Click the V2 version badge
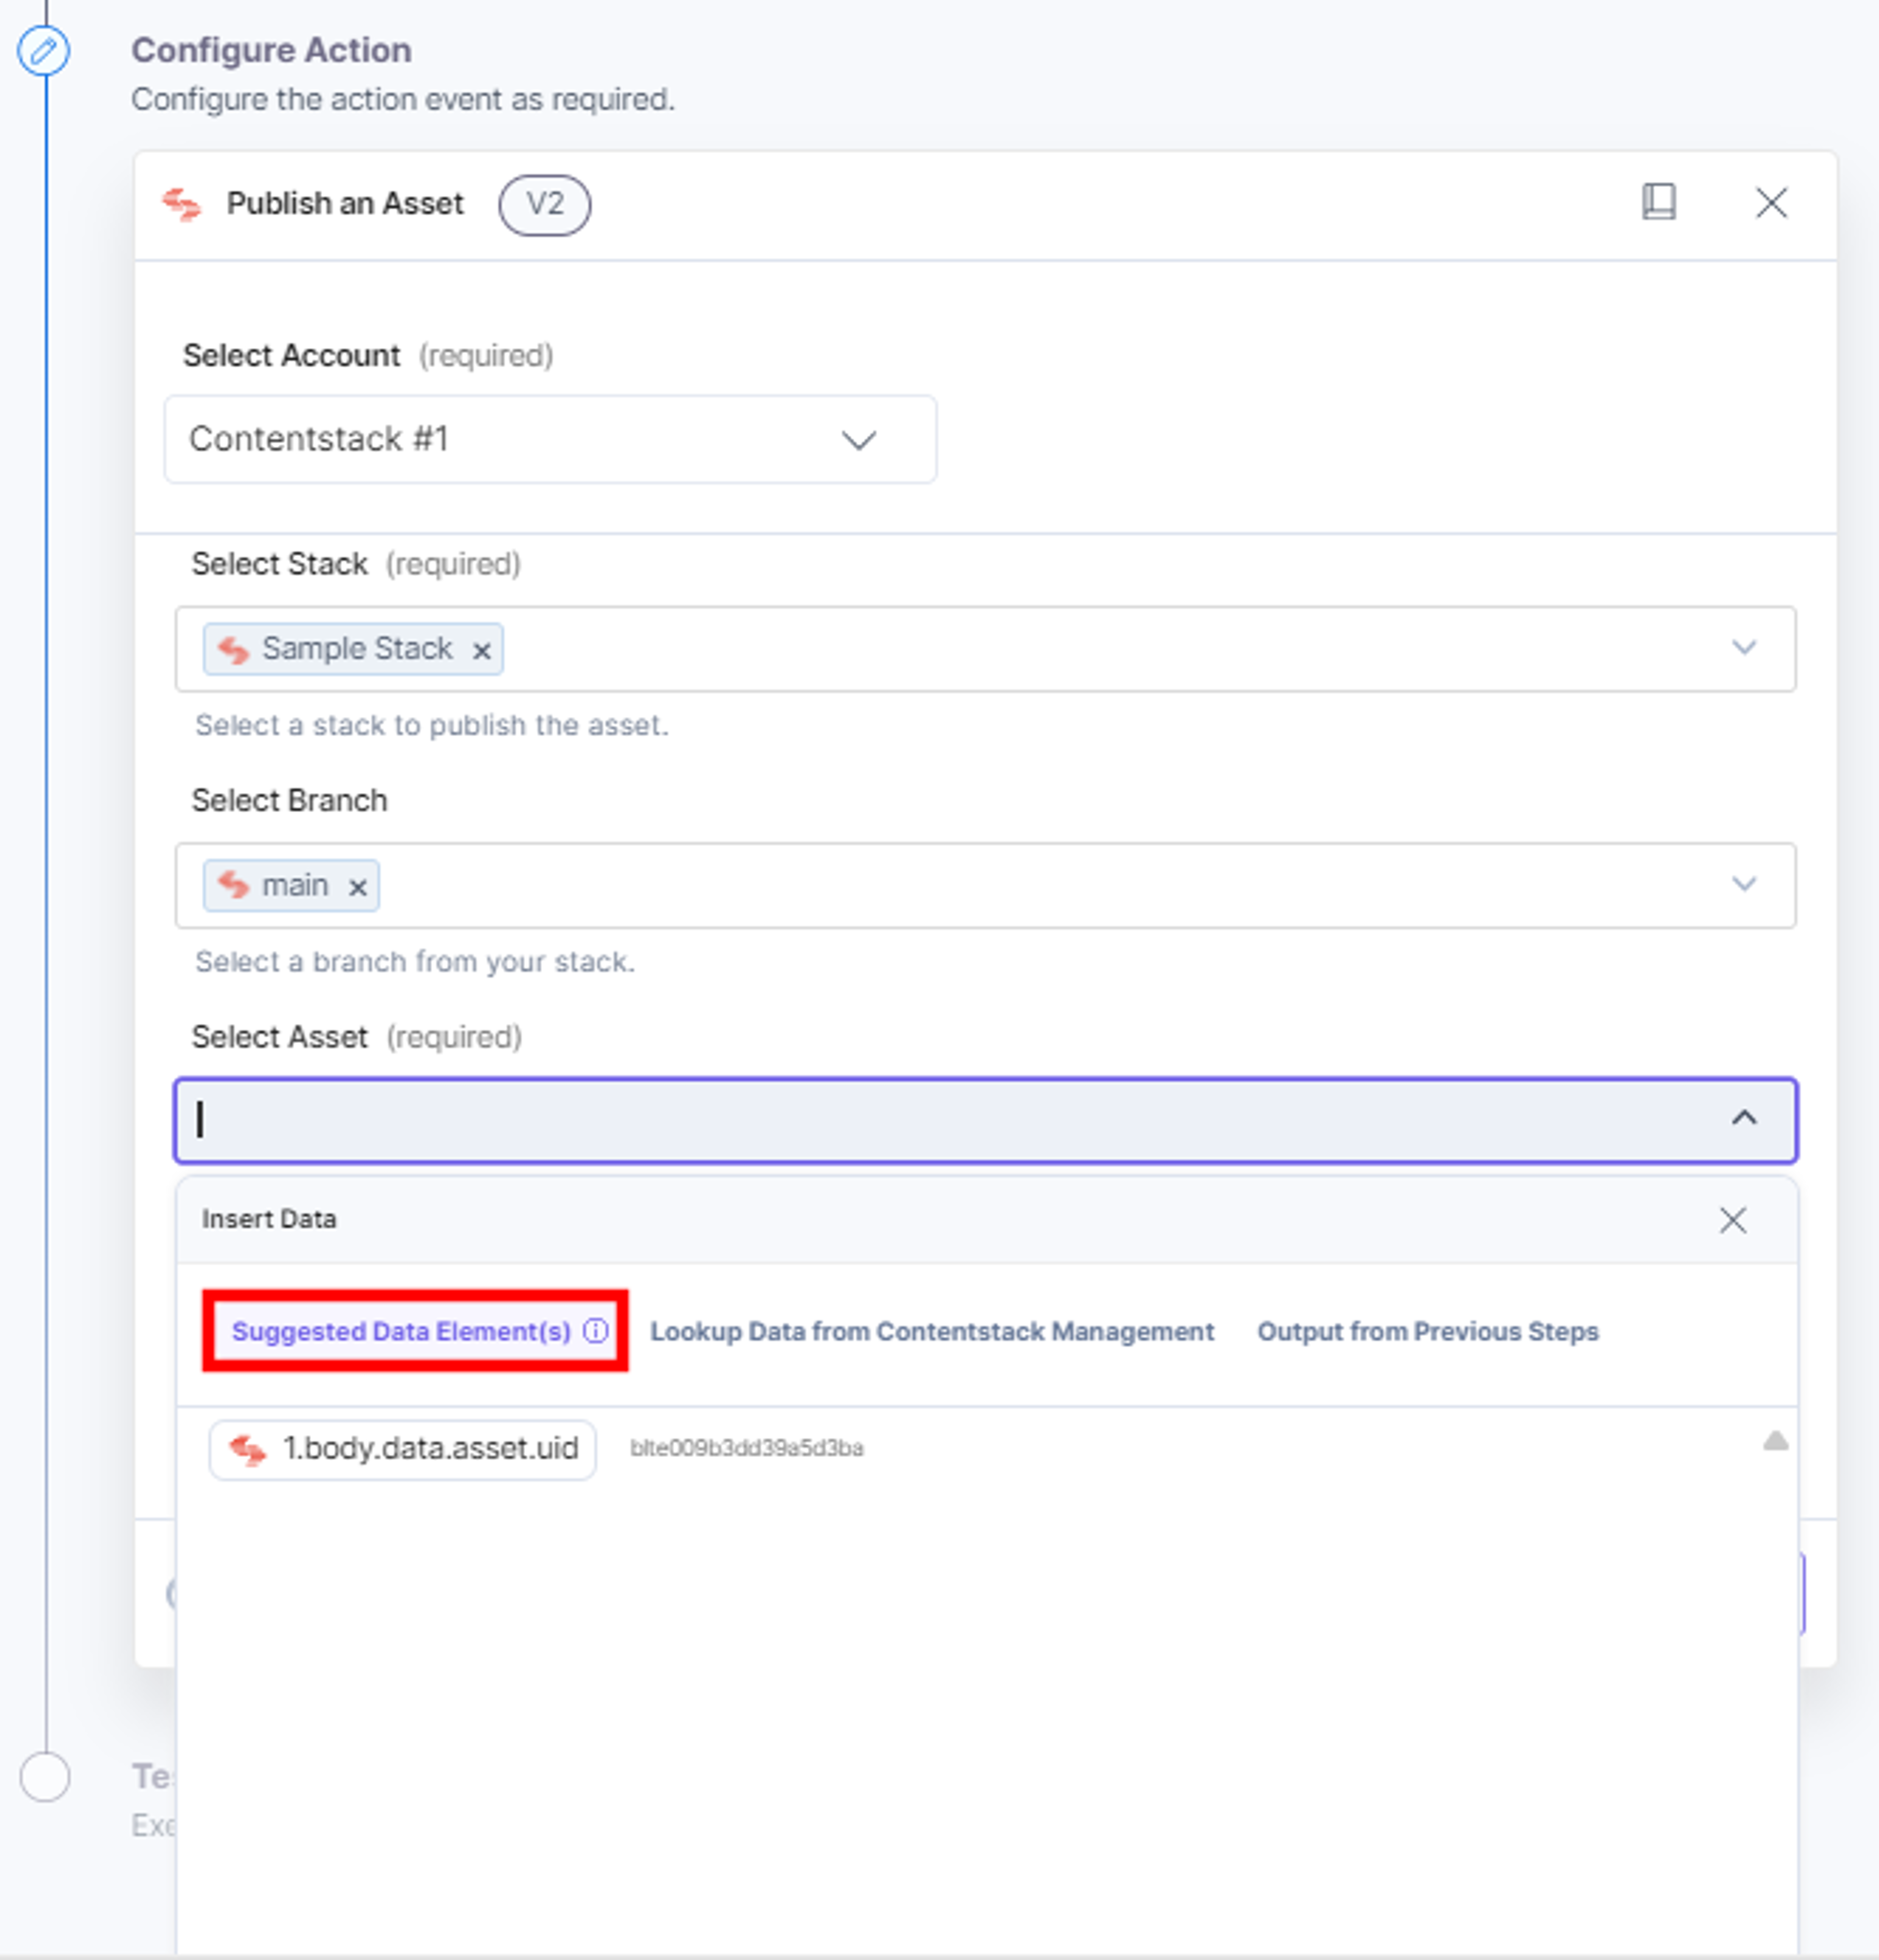Screen dimensions: 1879x1960 point(545,205)
